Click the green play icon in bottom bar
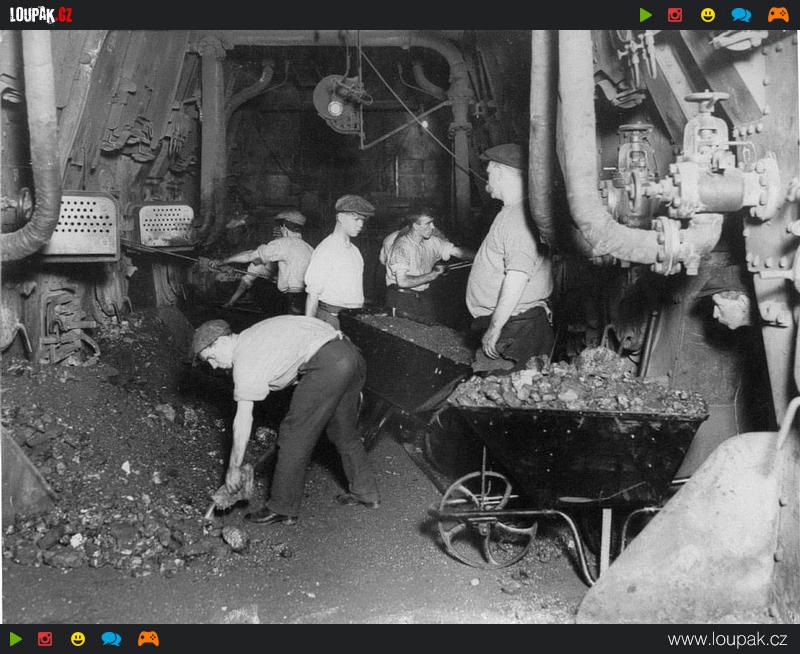 point(16,639)
